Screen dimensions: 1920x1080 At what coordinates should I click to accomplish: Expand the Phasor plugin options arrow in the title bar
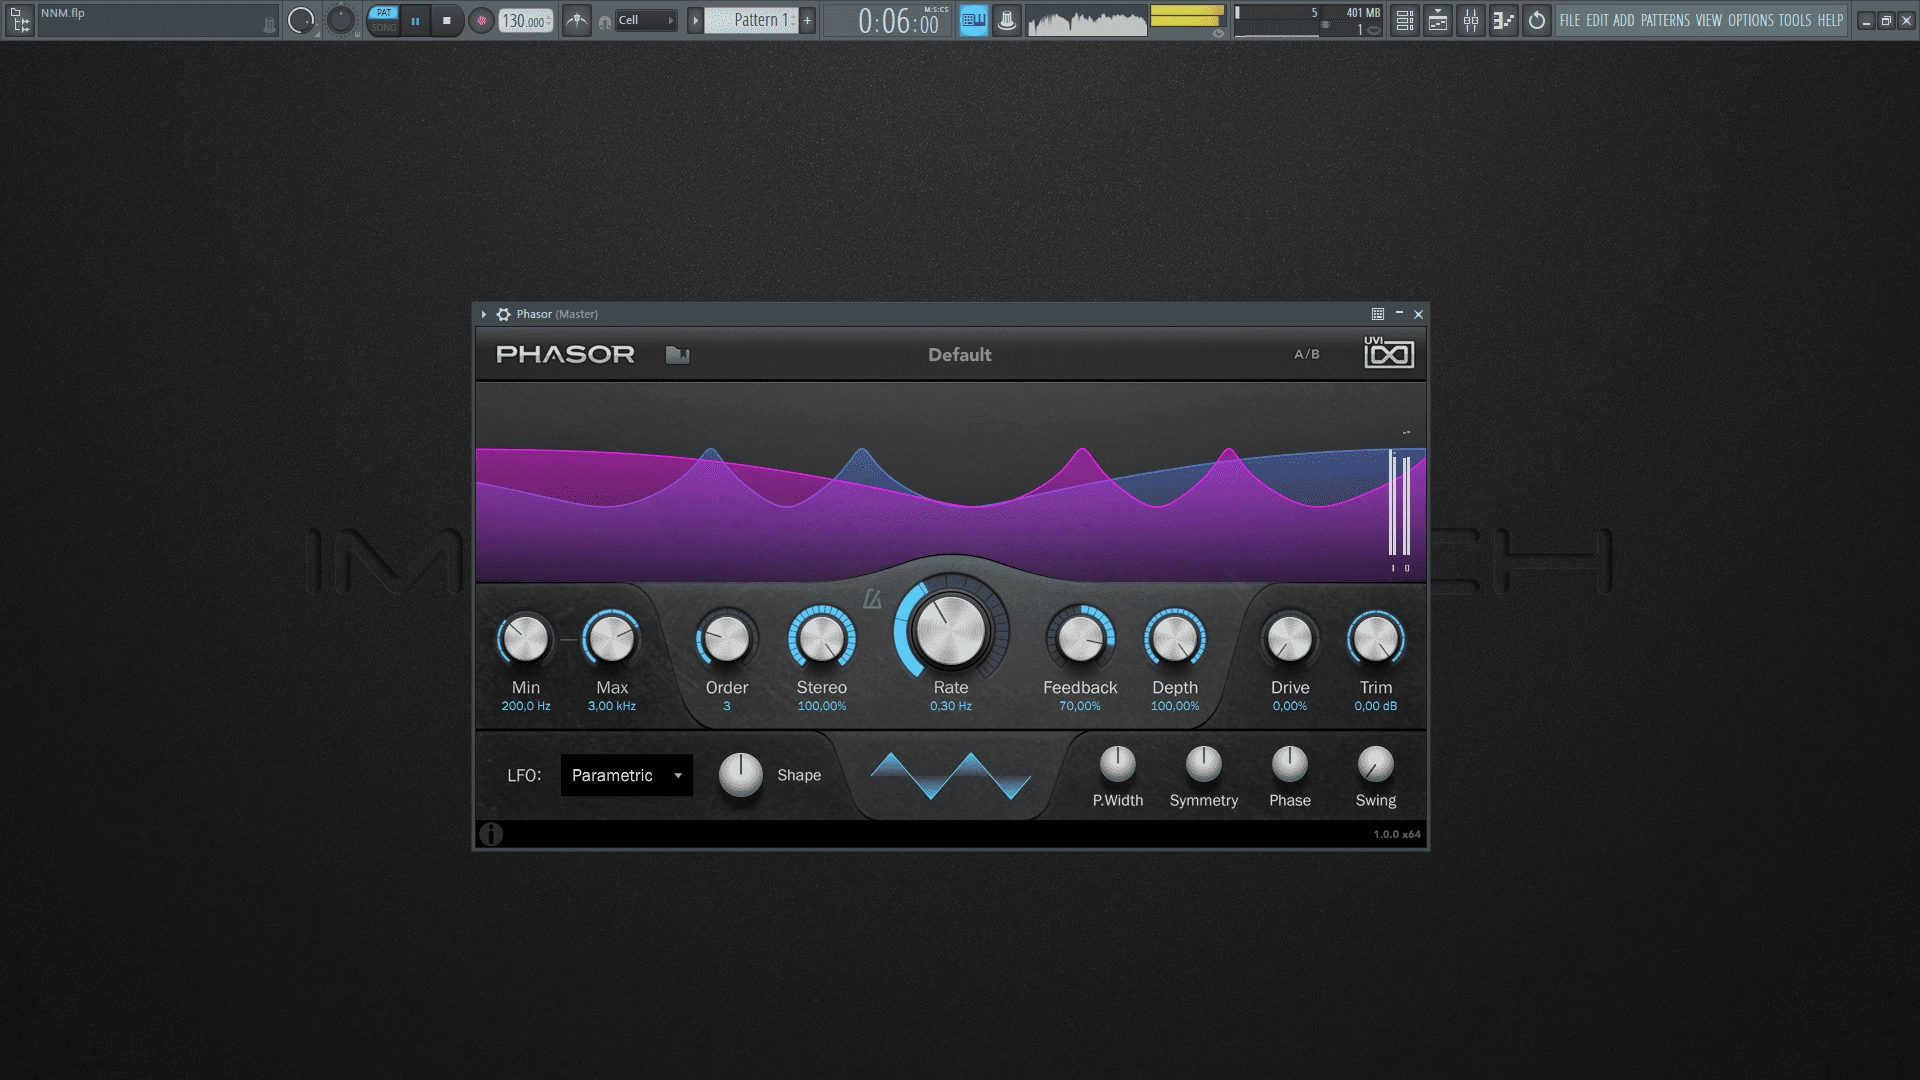pos(484,314)
